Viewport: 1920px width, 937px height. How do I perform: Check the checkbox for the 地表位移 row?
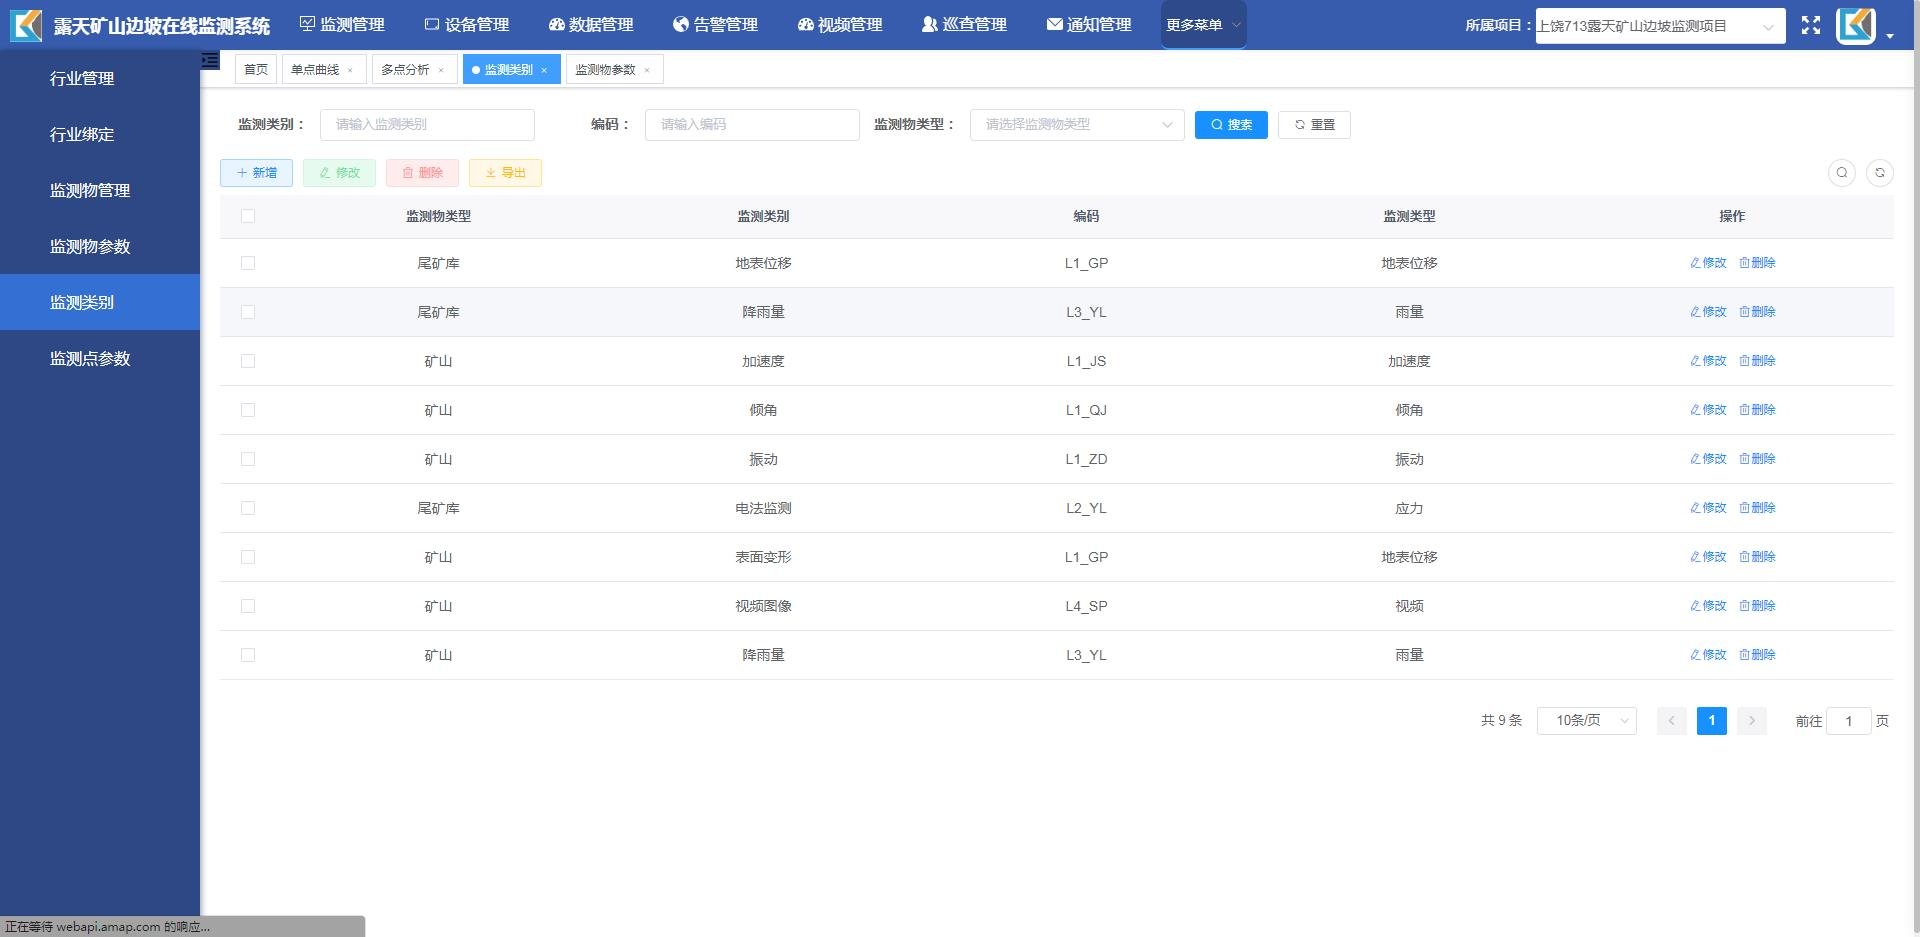pos(248,263)
